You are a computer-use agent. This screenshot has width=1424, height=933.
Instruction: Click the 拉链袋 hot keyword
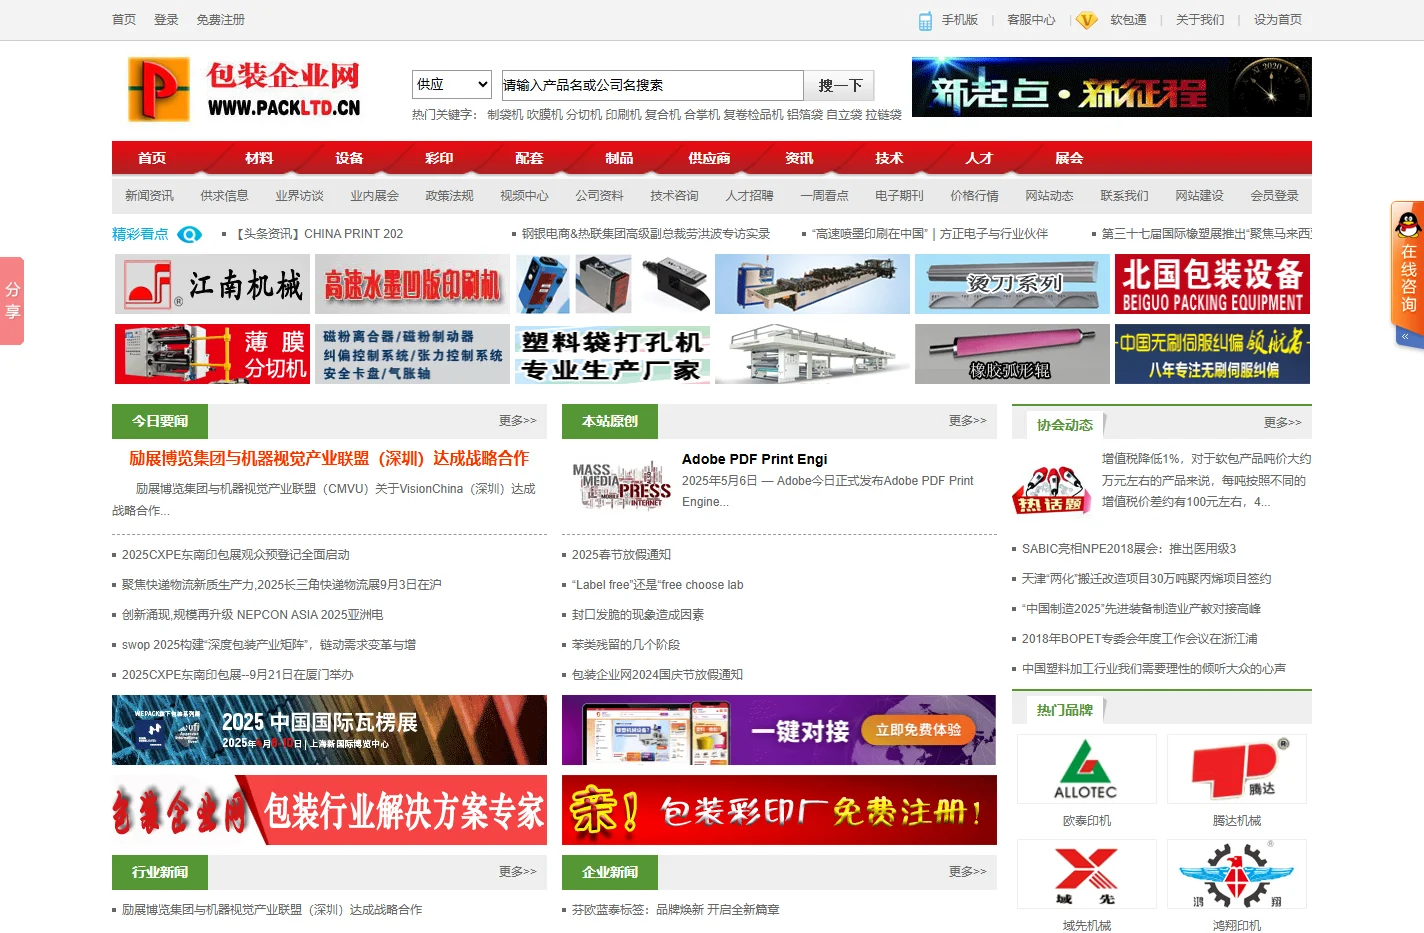tap(883, 115)
